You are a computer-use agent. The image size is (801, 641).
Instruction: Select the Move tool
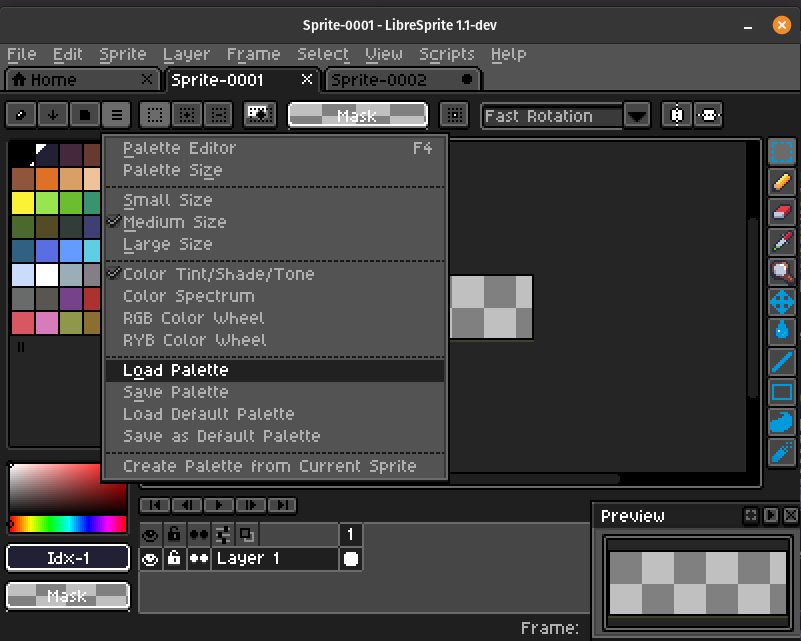pyautogui.click(x=782, y=302)
